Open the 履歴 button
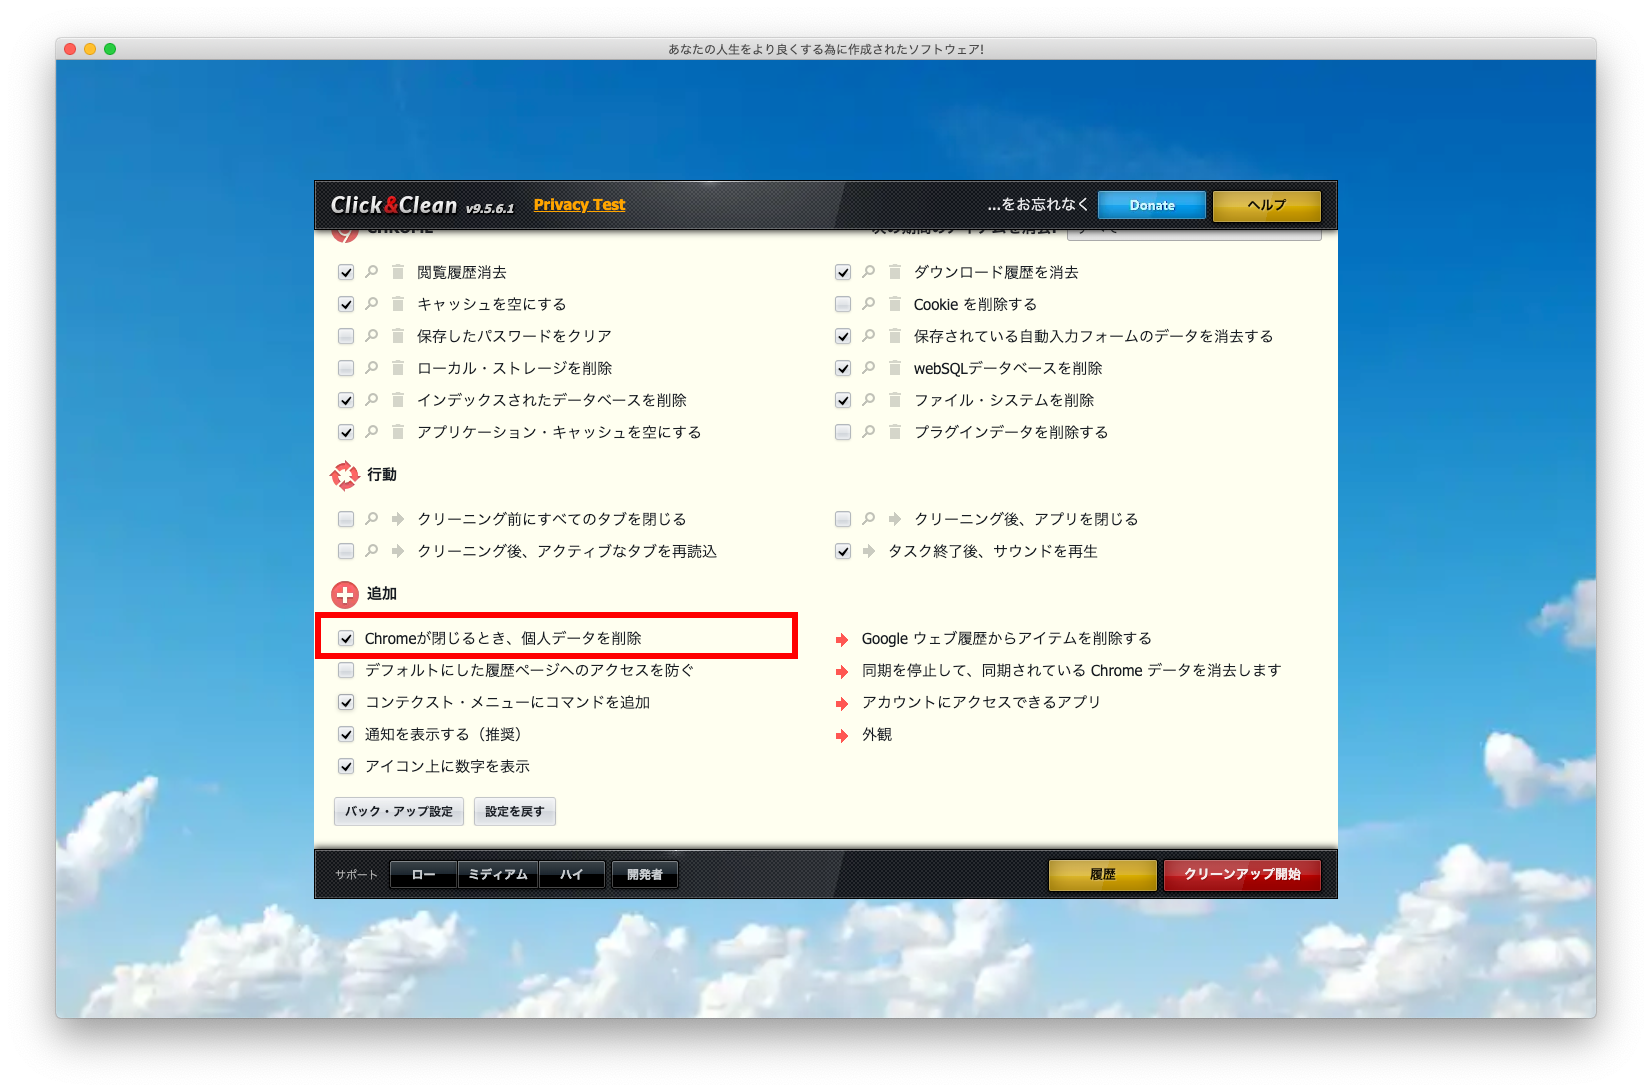1652x1092 pixels. (1103, 874)
